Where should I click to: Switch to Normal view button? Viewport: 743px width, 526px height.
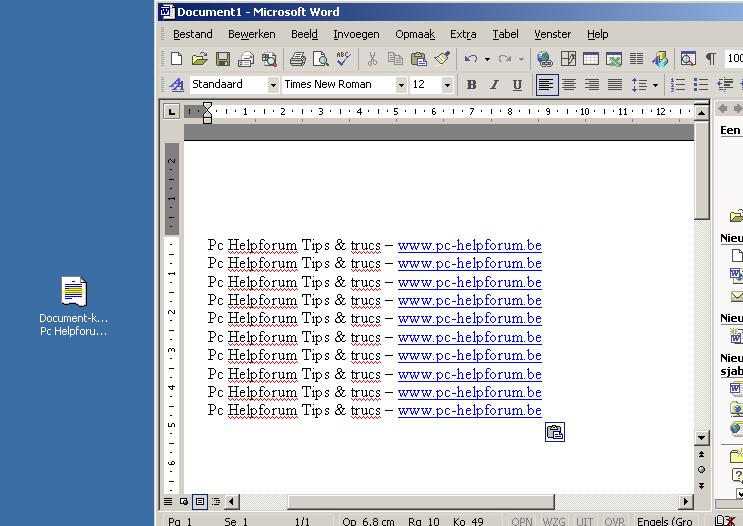click(x=168, y=501)
